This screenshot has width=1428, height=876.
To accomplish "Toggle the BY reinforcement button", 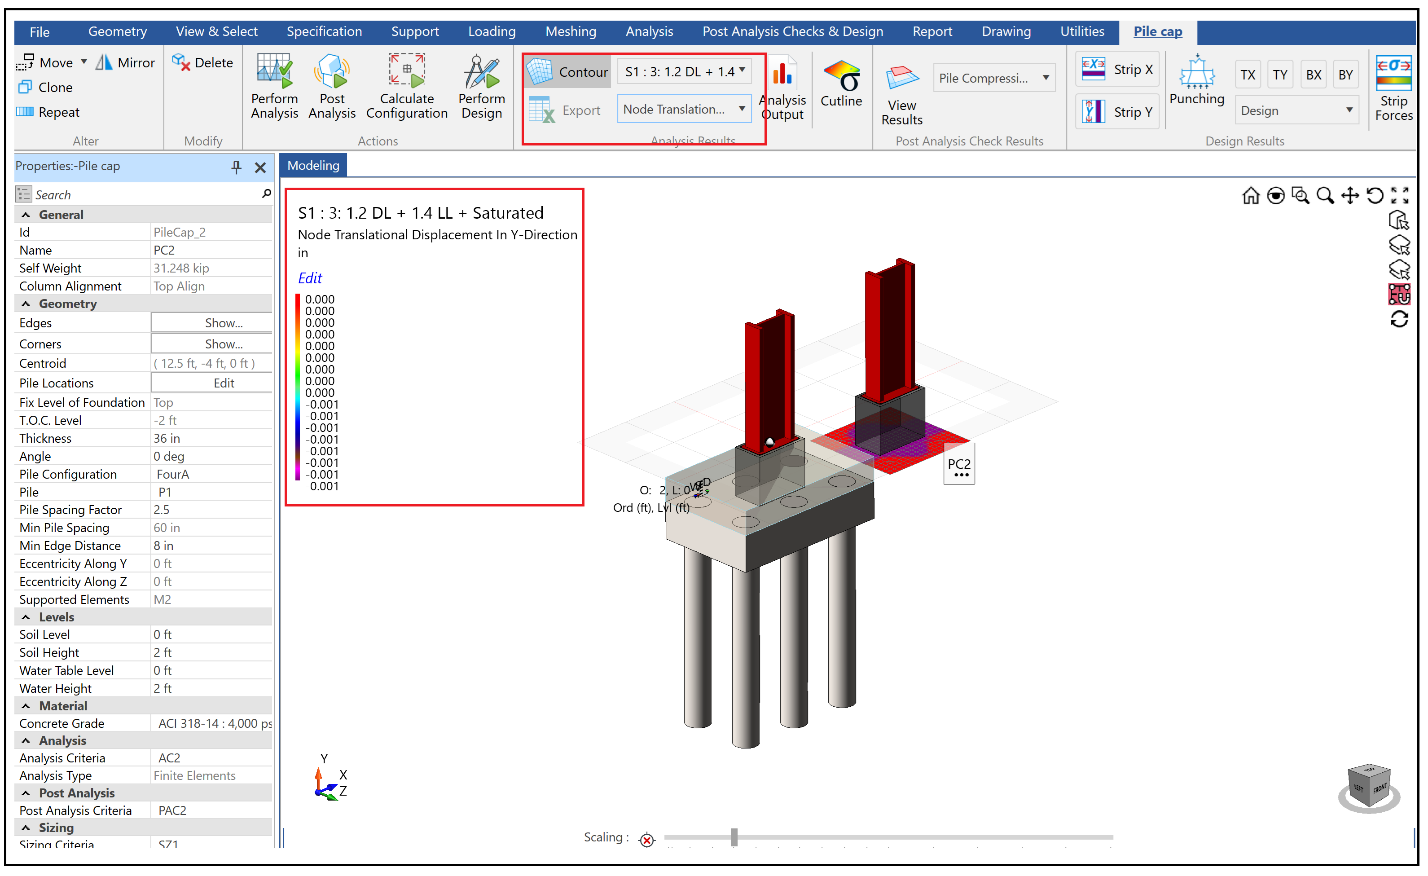I will 1346,75.
